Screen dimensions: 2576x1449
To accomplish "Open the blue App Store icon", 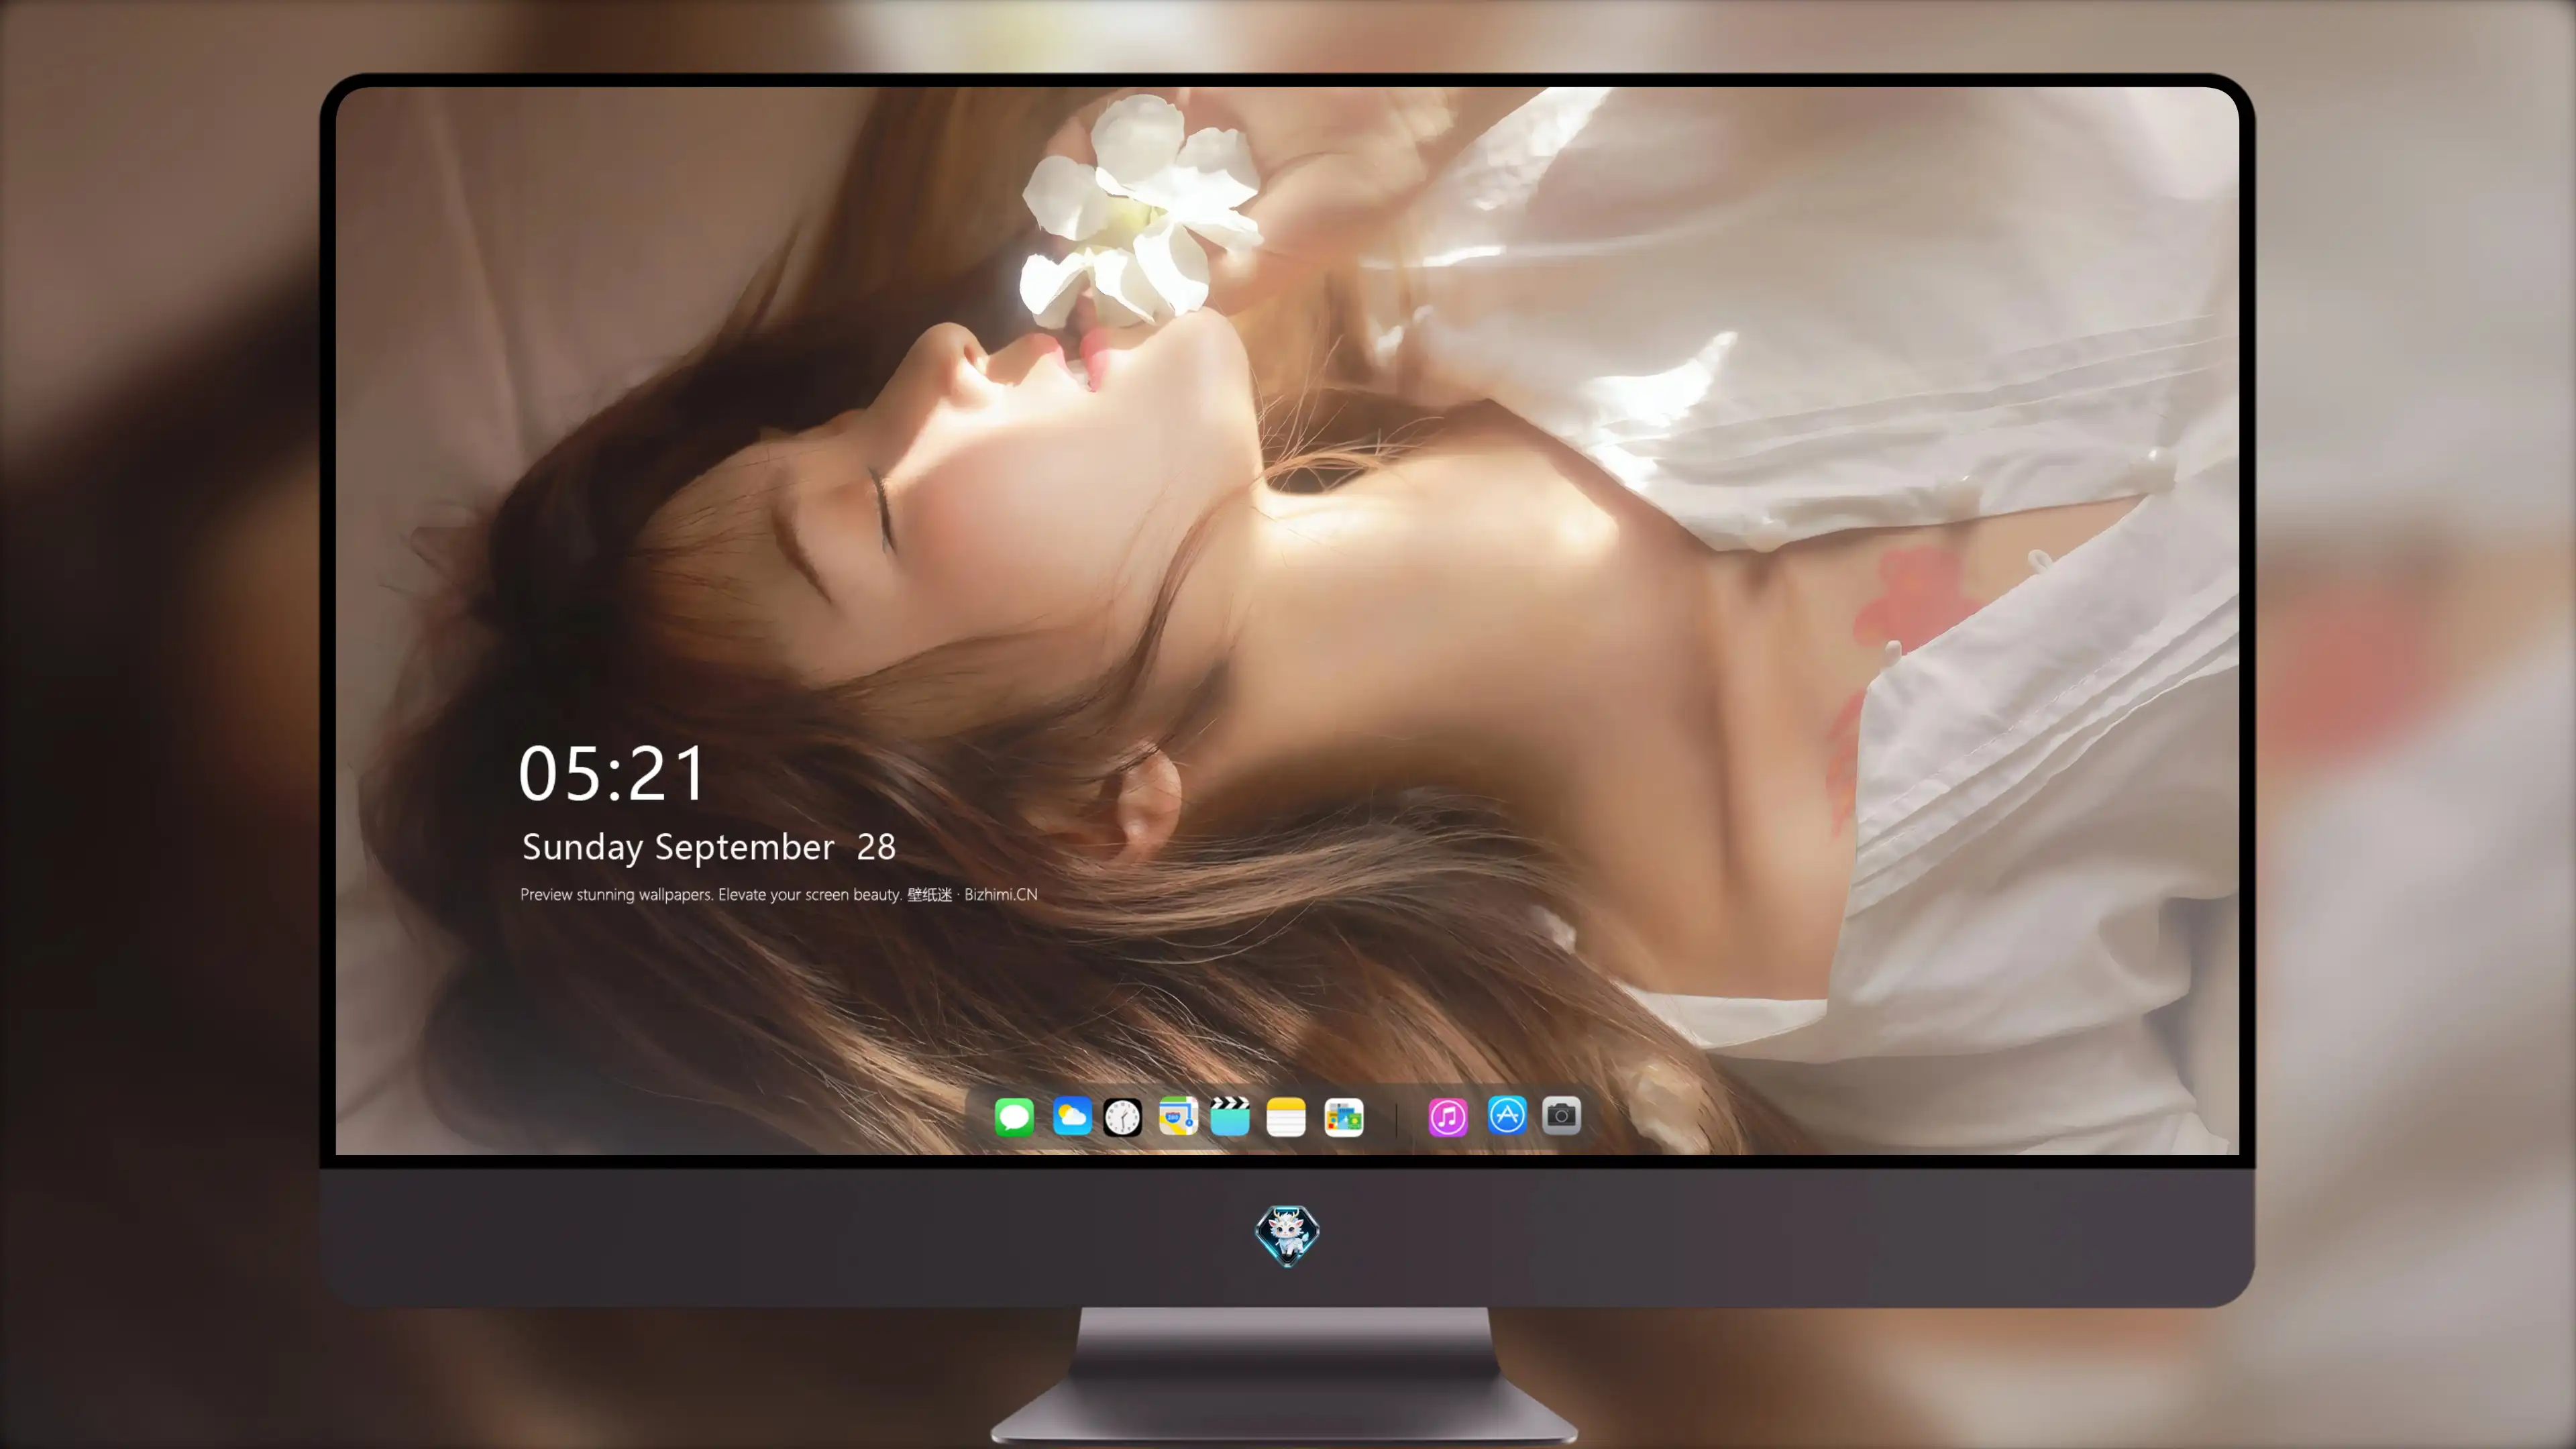I will pos(1507,1115).
